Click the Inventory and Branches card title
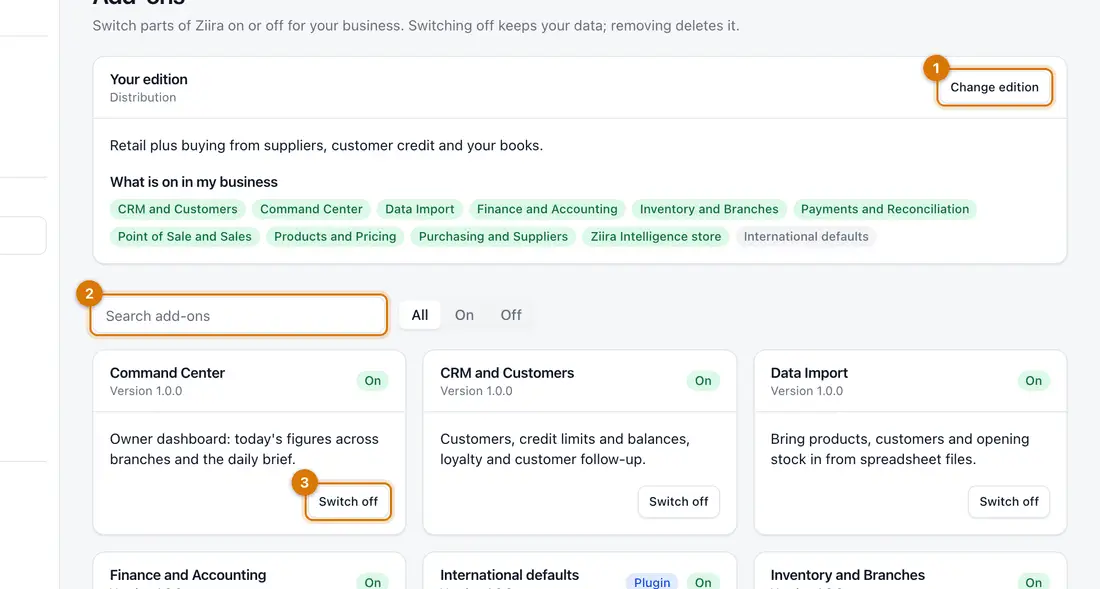 [847, 575]
